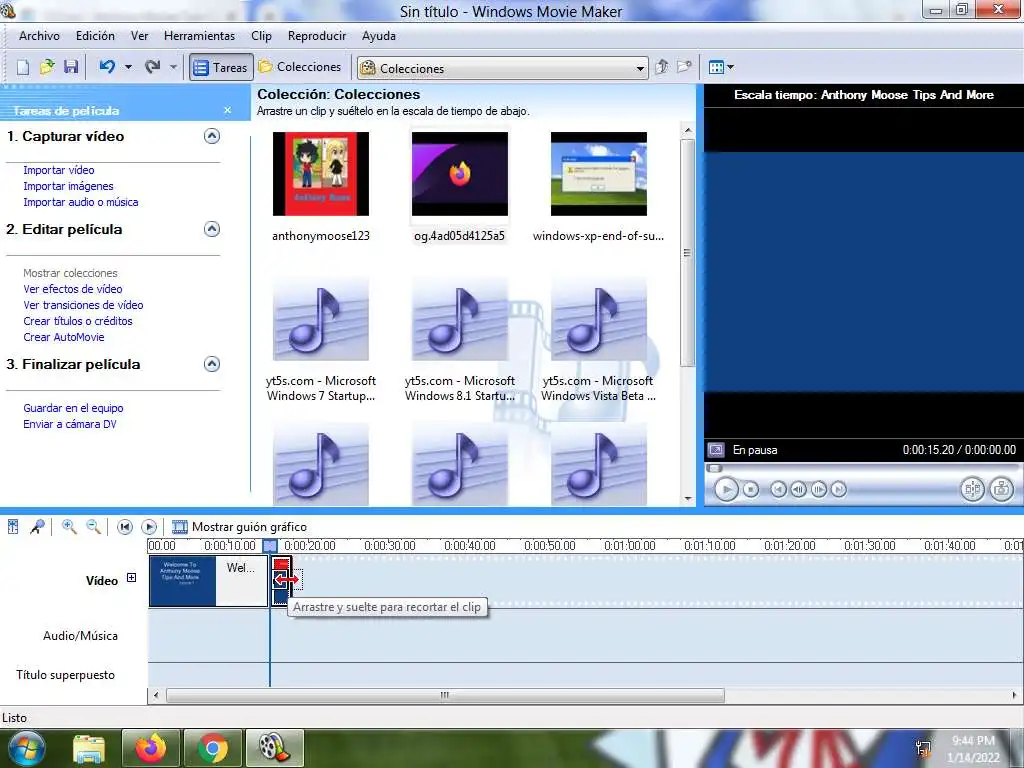This screenshot has height=768, width=1024.
Task: Click the Play Timeline icon
Action: tap(149, 526)
